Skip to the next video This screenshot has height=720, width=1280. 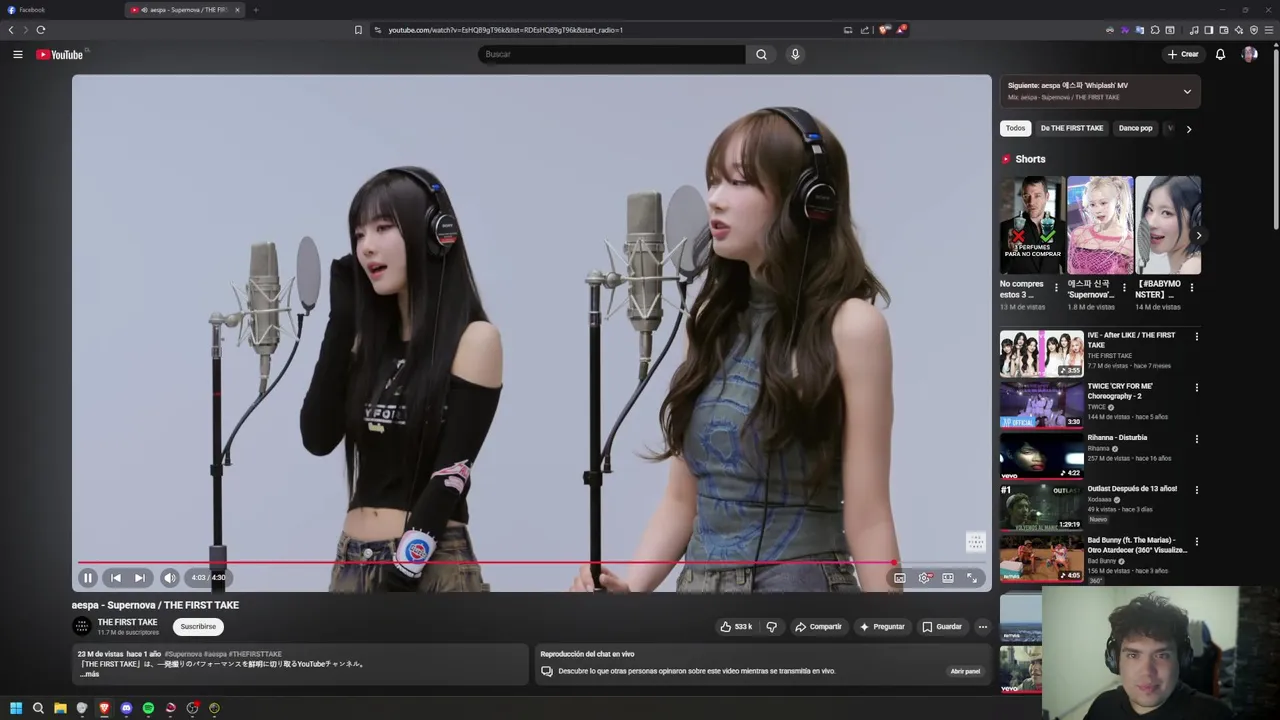pos(140,577)
